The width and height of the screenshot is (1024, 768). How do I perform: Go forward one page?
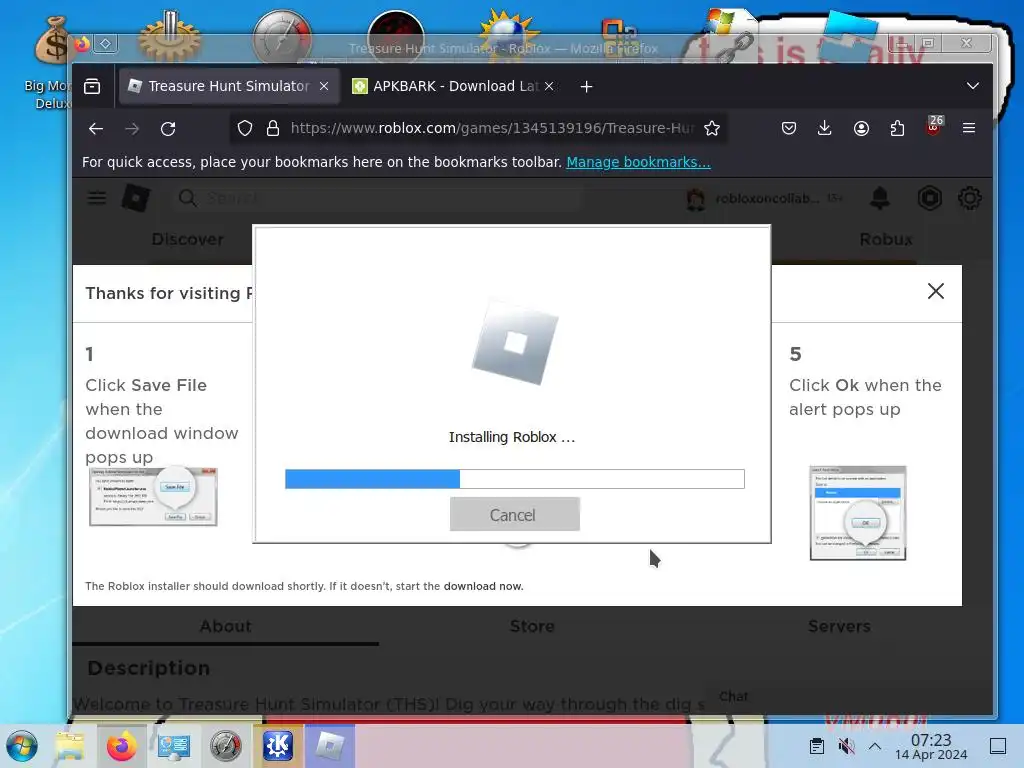click(x=132, y=129)
